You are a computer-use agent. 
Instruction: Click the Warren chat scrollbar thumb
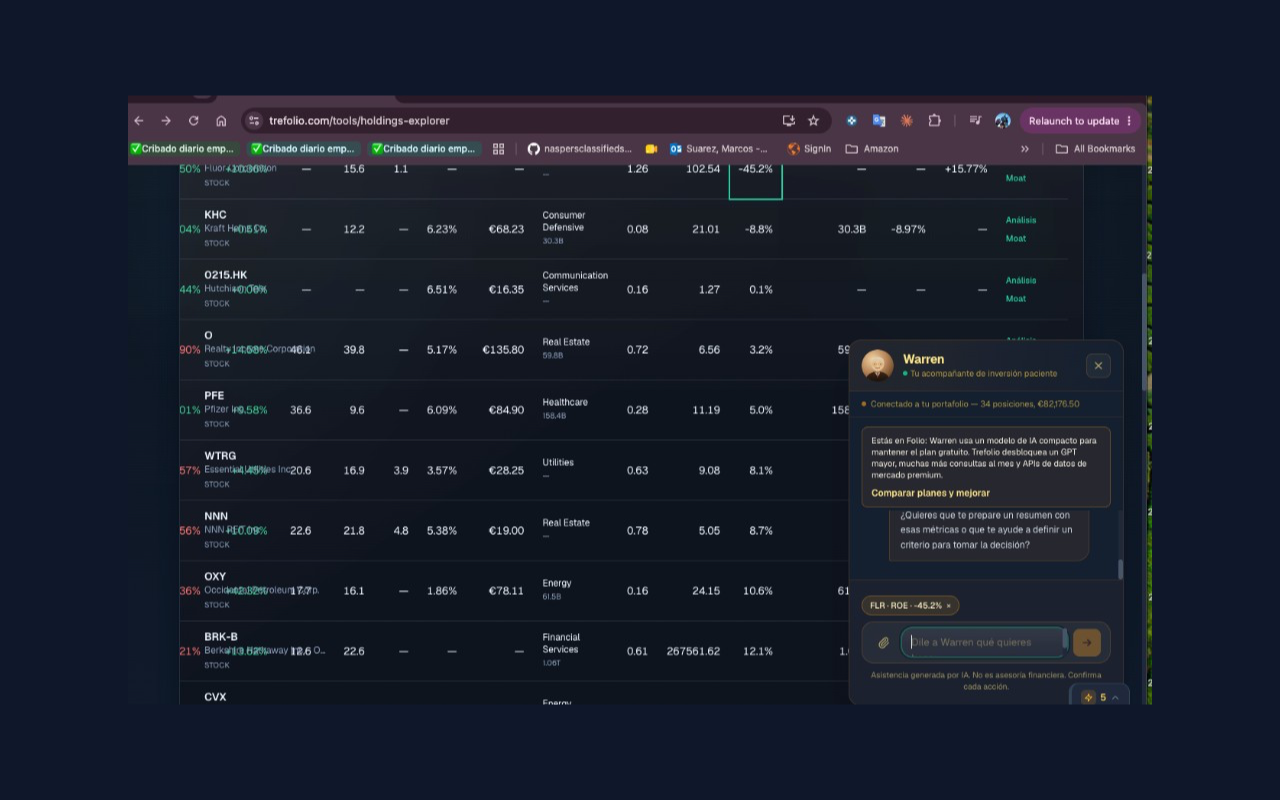pyautogui.click(x=1120, y=569)
